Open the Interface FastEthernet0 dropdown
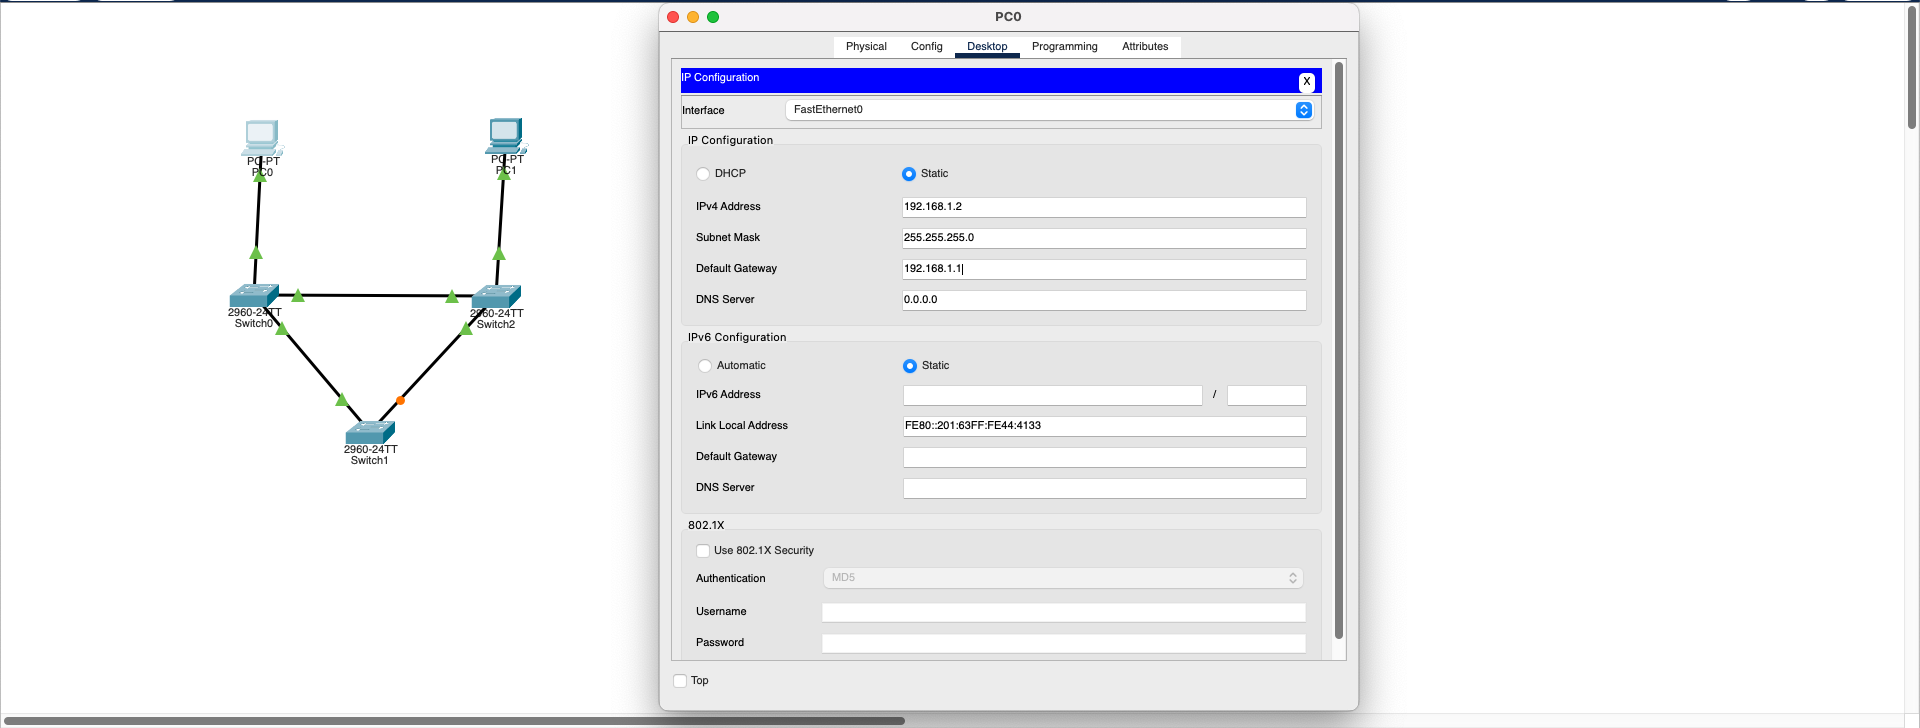Image resolution: width=1920 pixels, height=728 pixels. (1049, 110)
